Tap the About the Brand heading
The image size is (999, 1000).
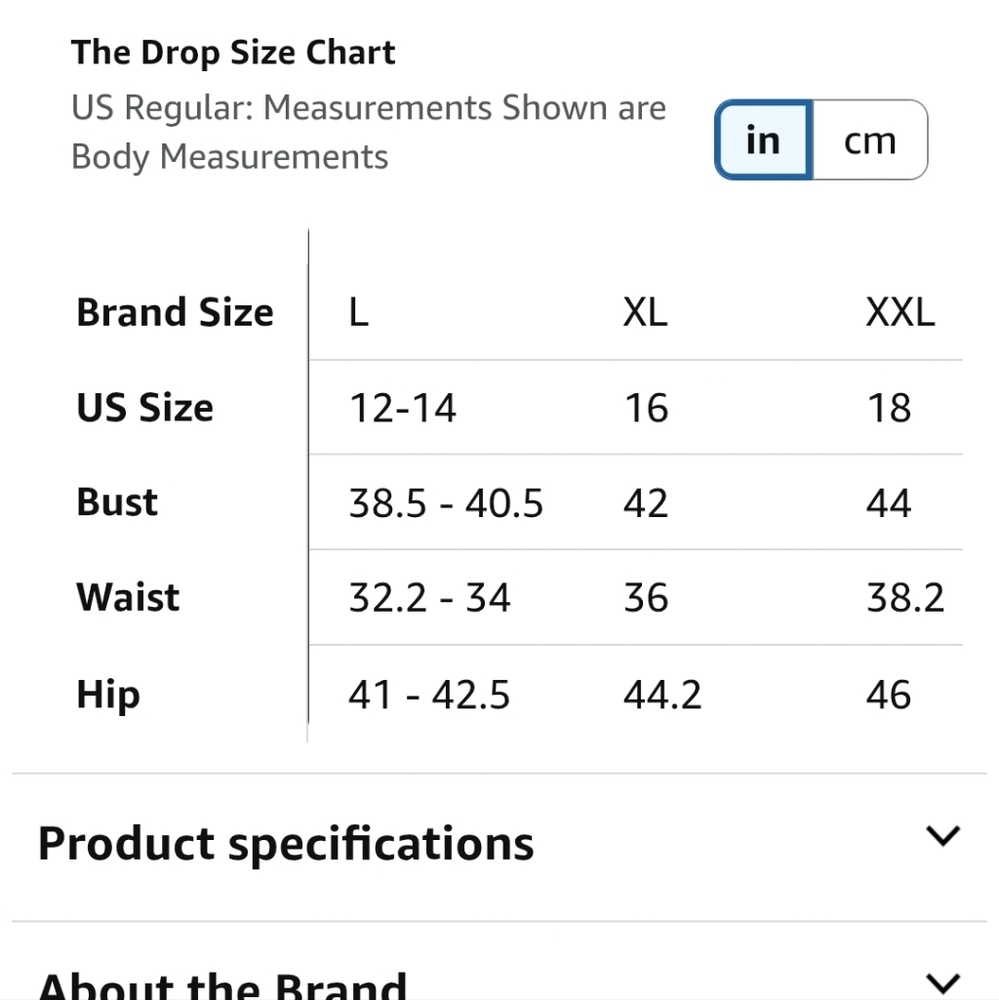pyautogui.click(x=222, y=985)
